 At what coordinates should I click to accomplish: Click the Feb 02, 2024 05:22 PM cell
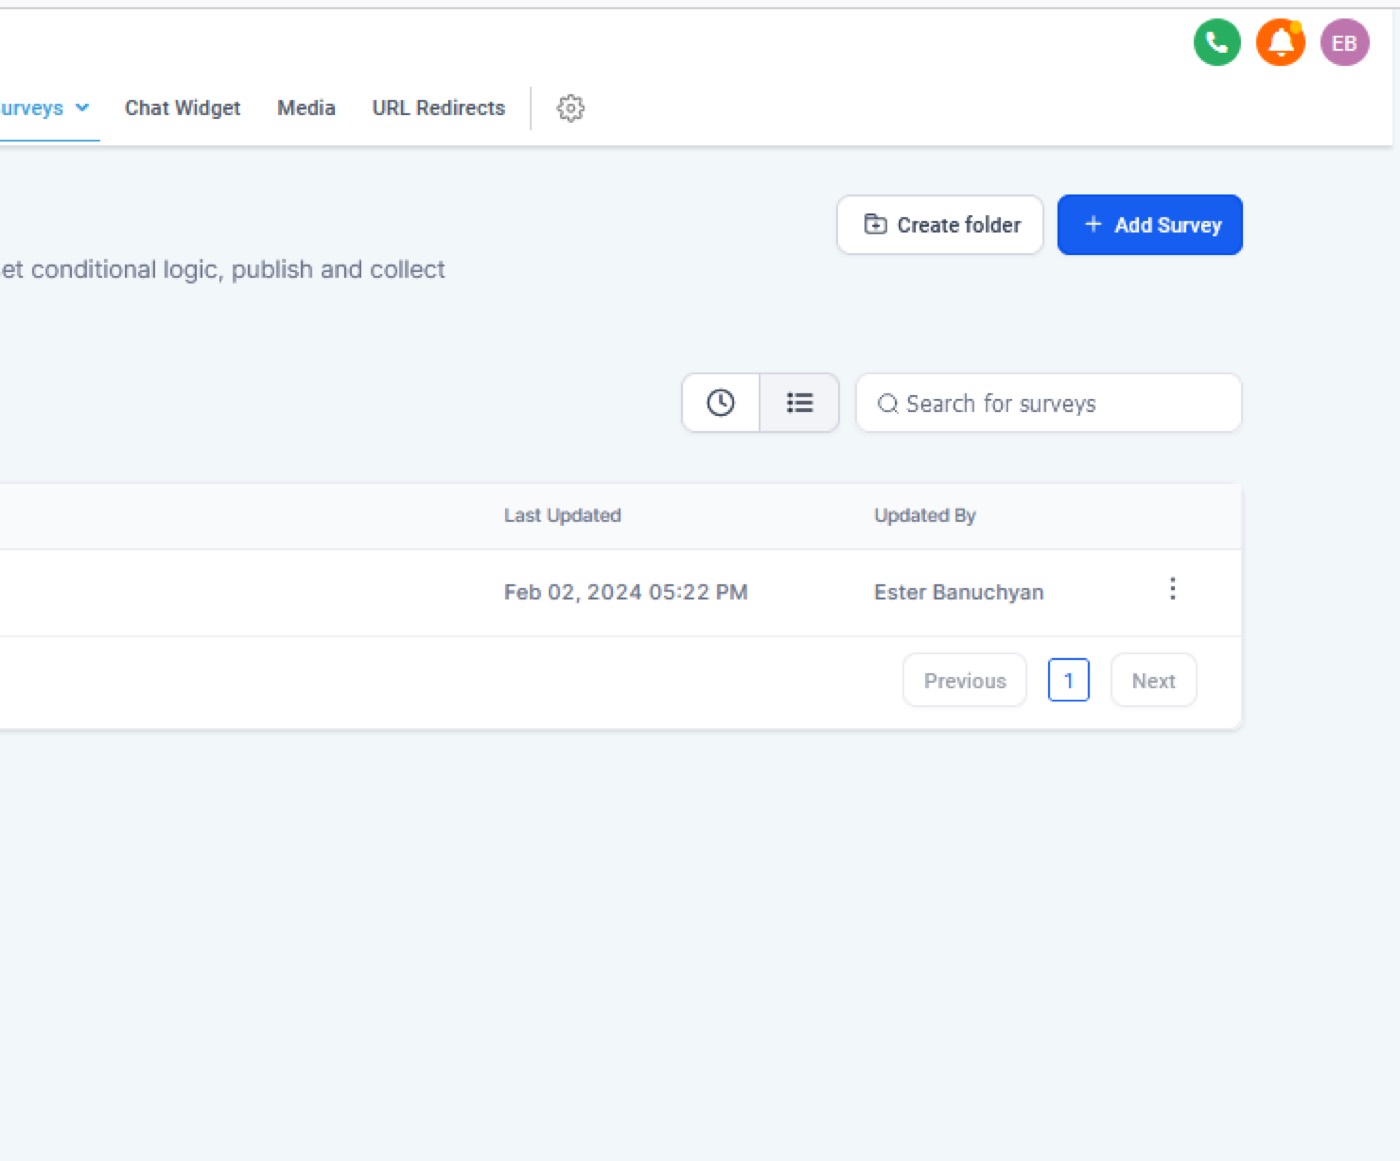626,592
